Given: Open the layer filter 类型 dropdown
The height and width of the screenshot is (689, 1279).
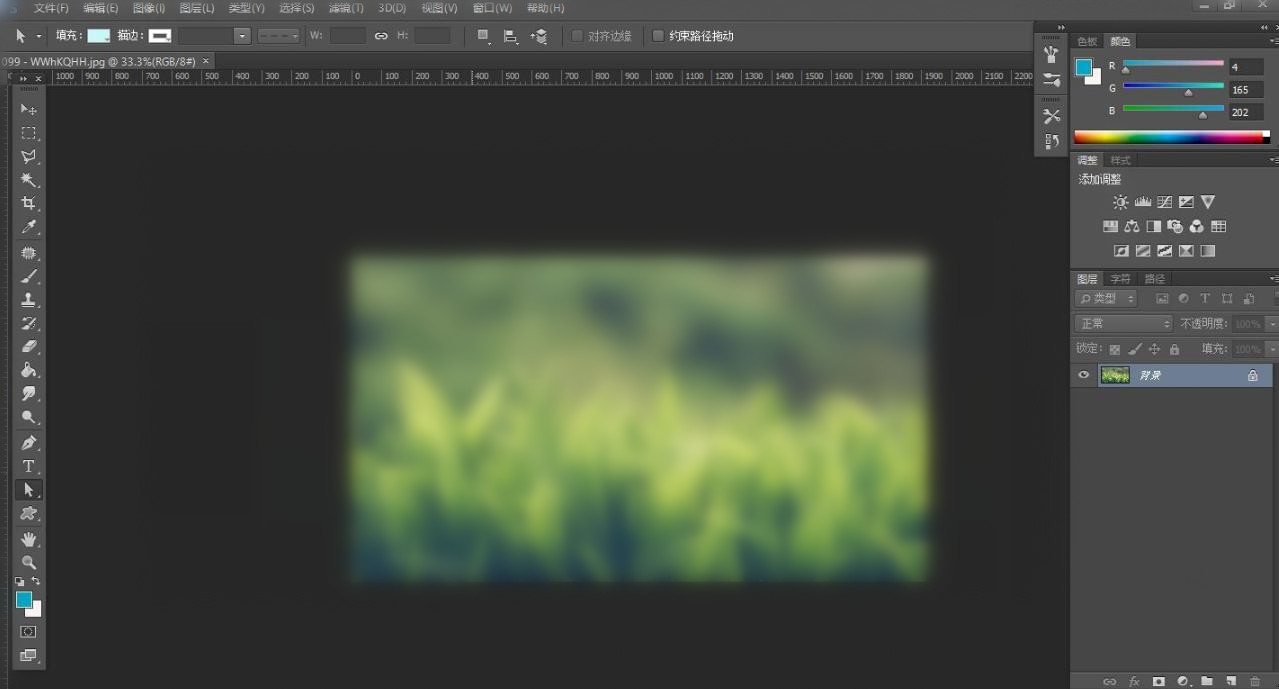Looking at the screenshot, I should tap(1106, 298).
